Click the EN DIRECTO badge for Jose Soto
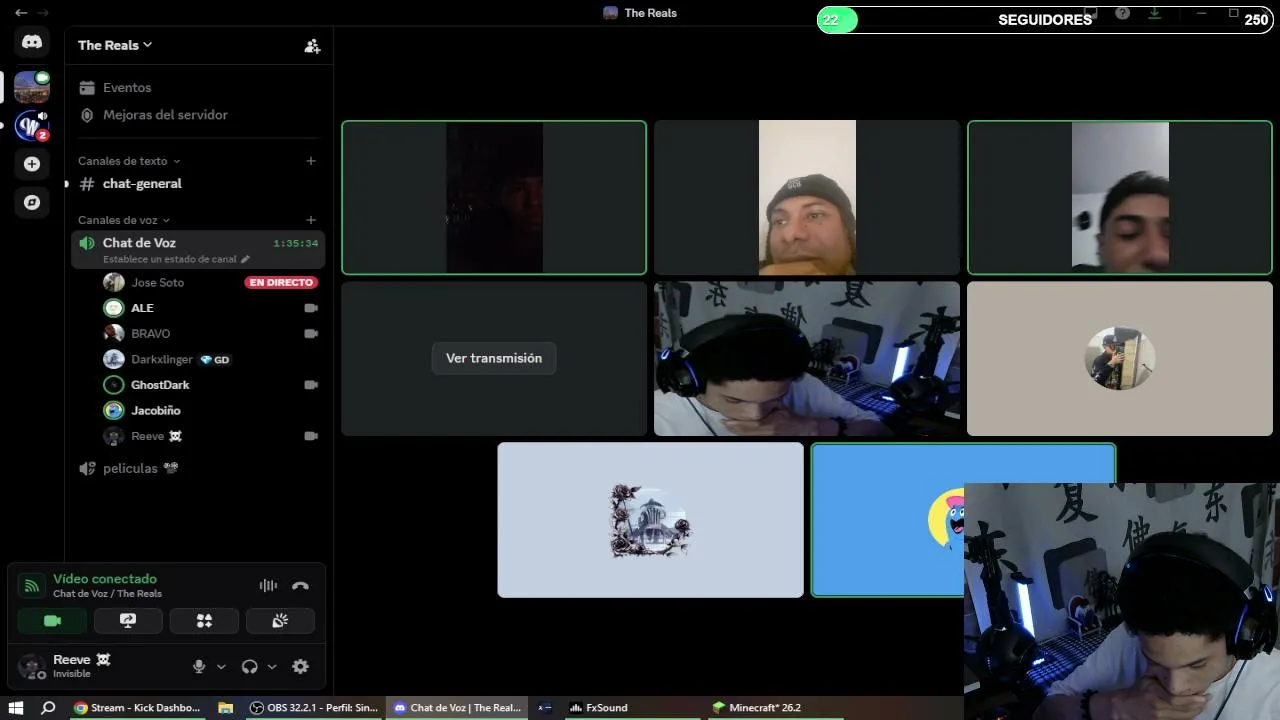The image size is (1280, 720). (x=281, y=283)
